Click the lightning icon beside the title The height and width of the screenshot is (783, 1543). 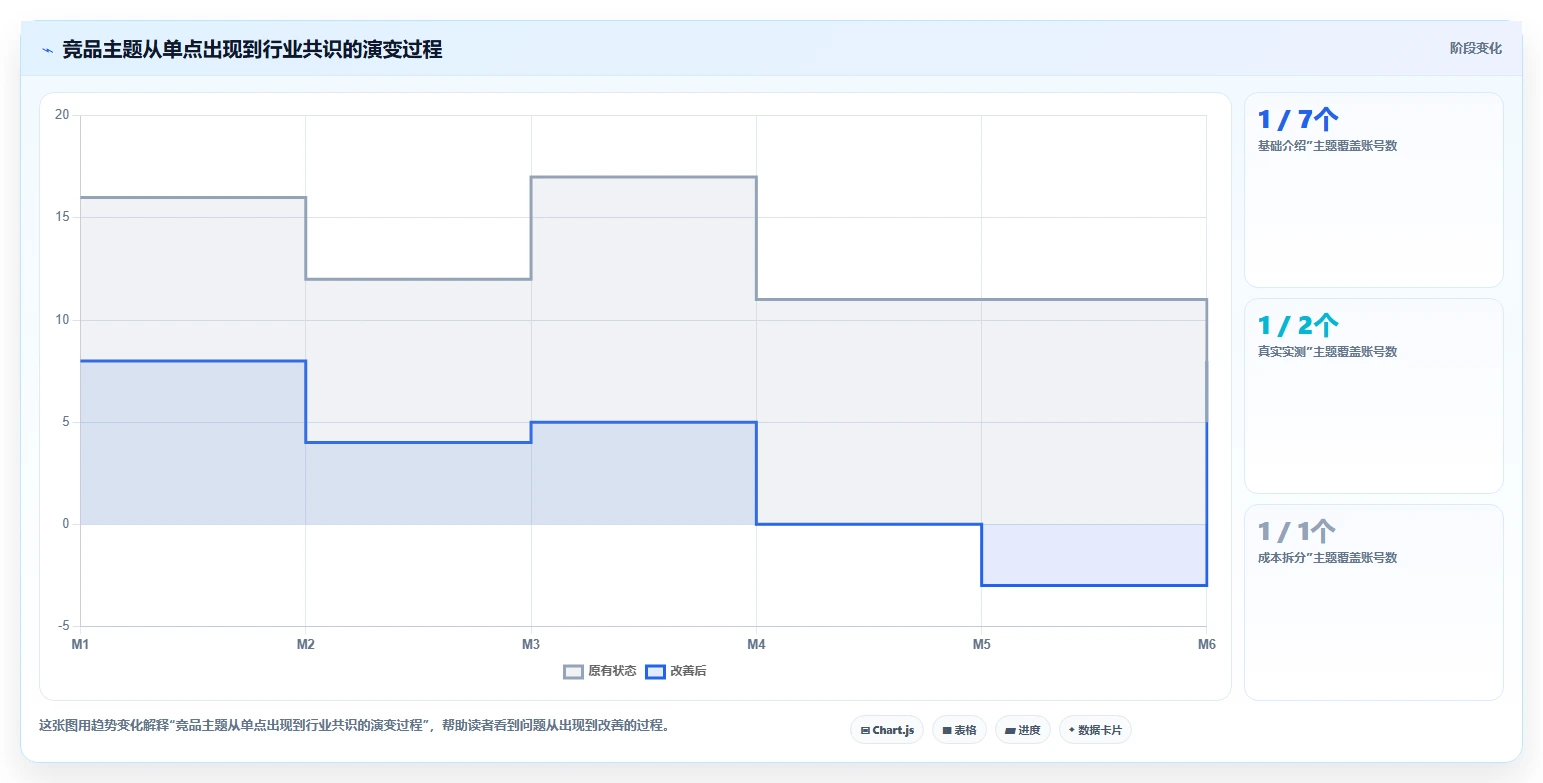point(47,50)
